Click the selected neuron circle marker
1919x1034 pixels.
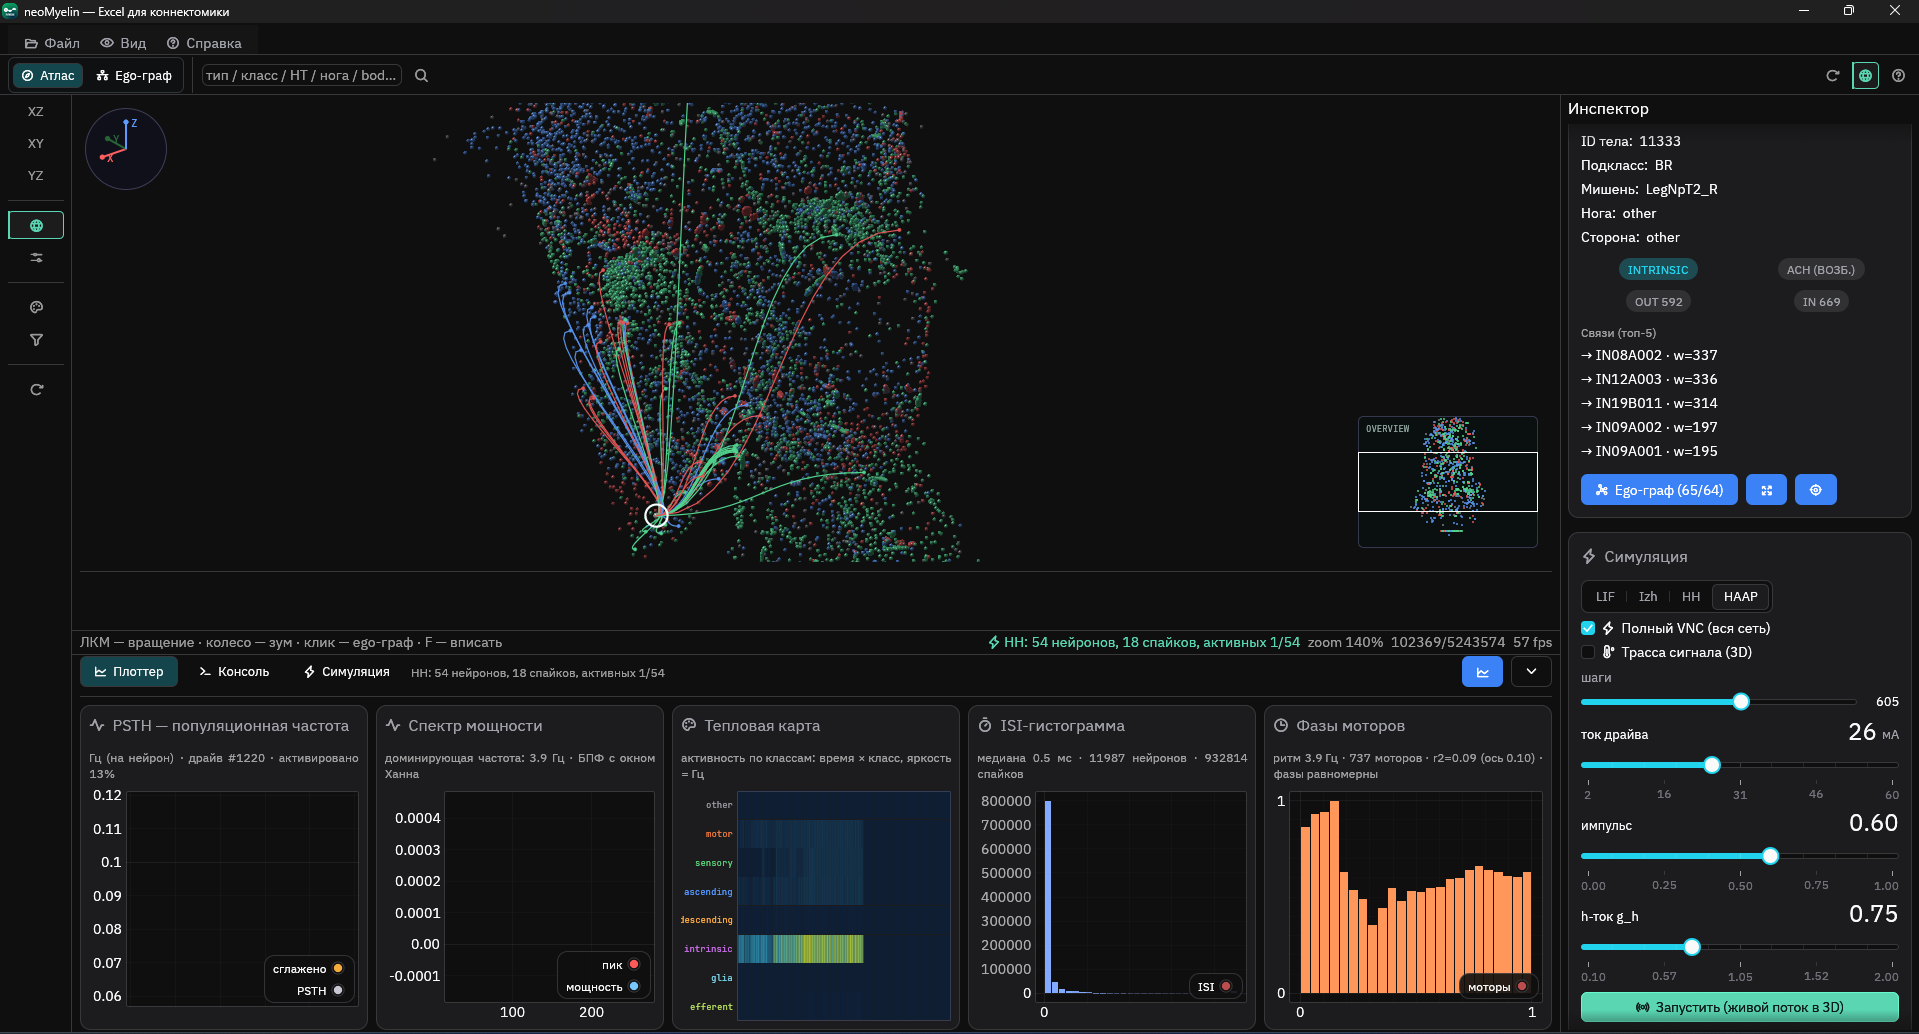click(656, 515)
